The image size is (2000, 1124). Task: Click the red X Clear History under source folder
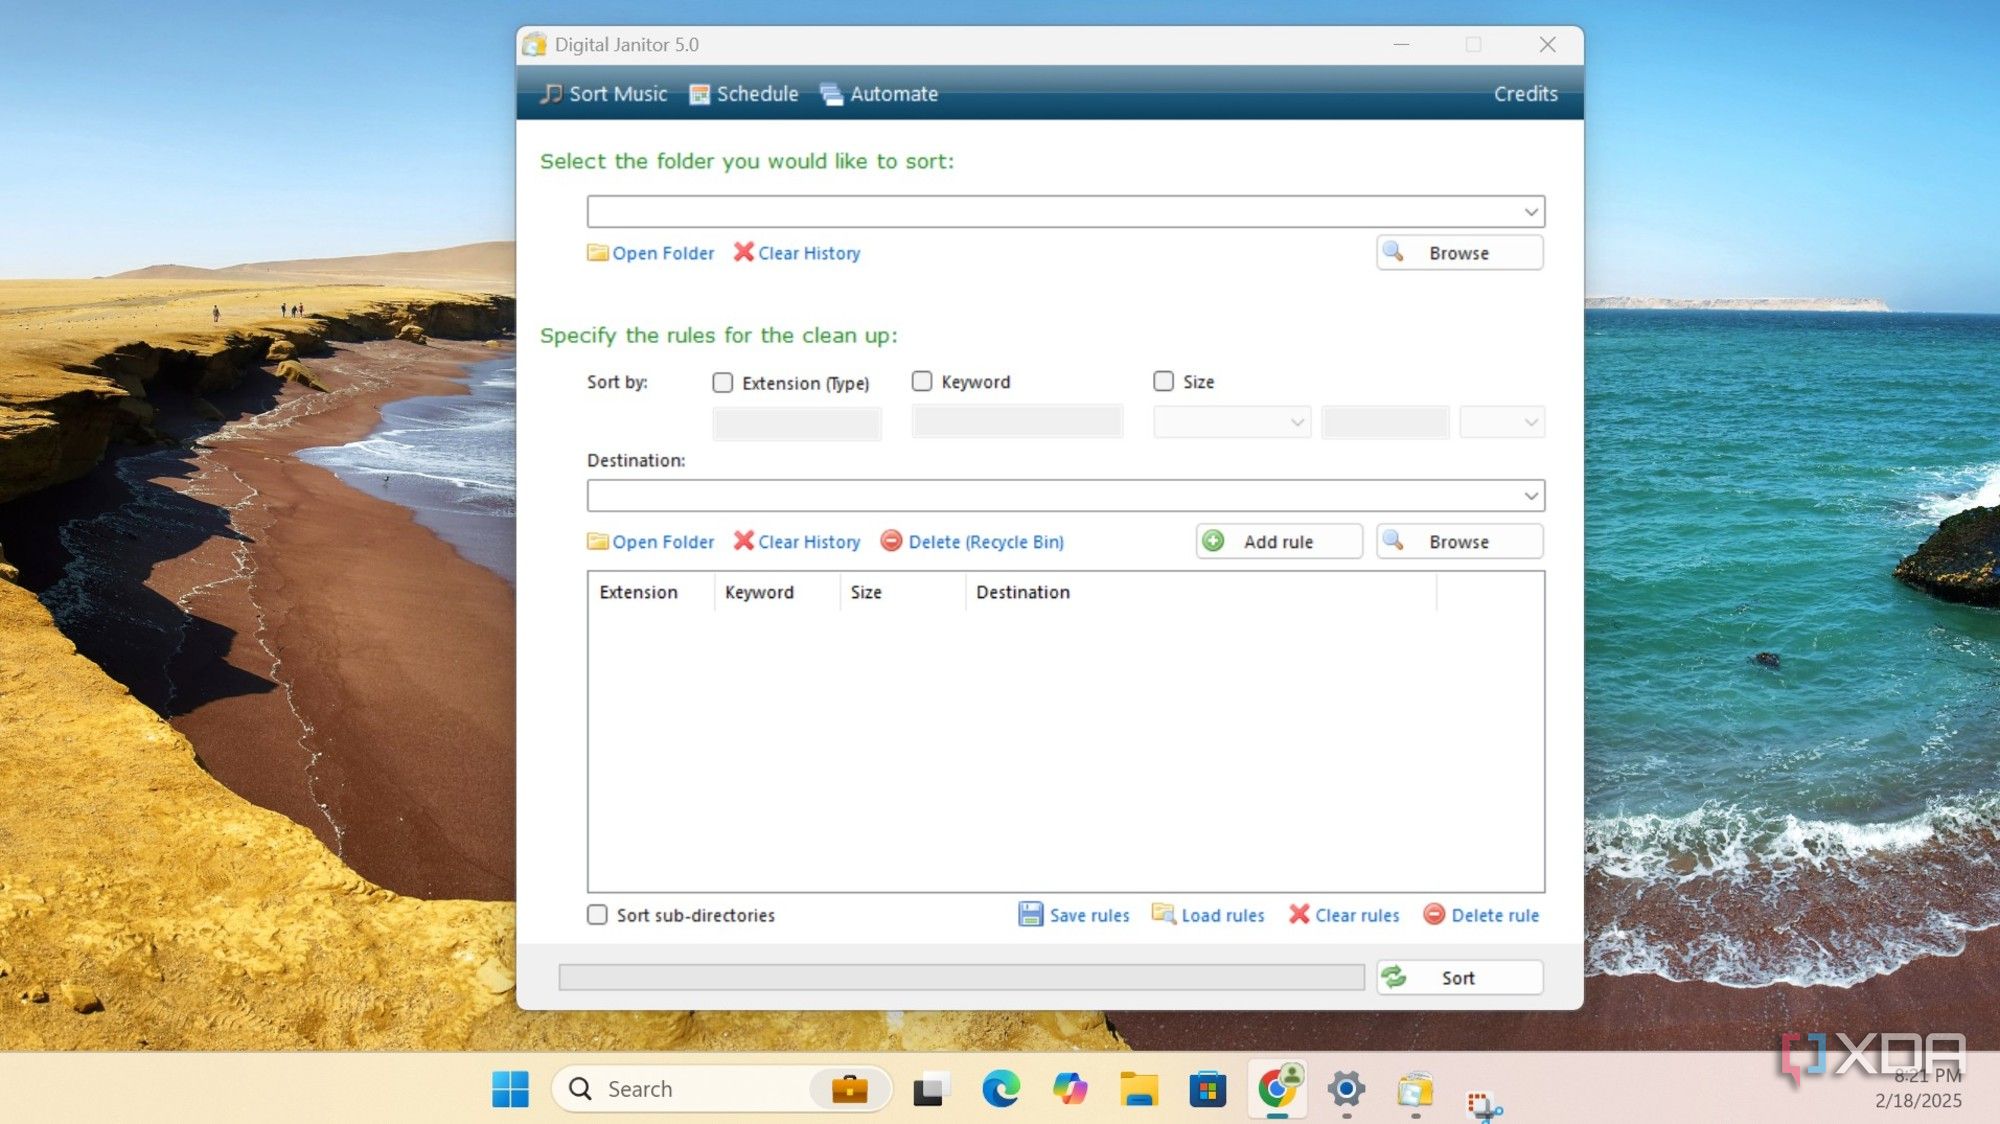[x=743, y=252]
